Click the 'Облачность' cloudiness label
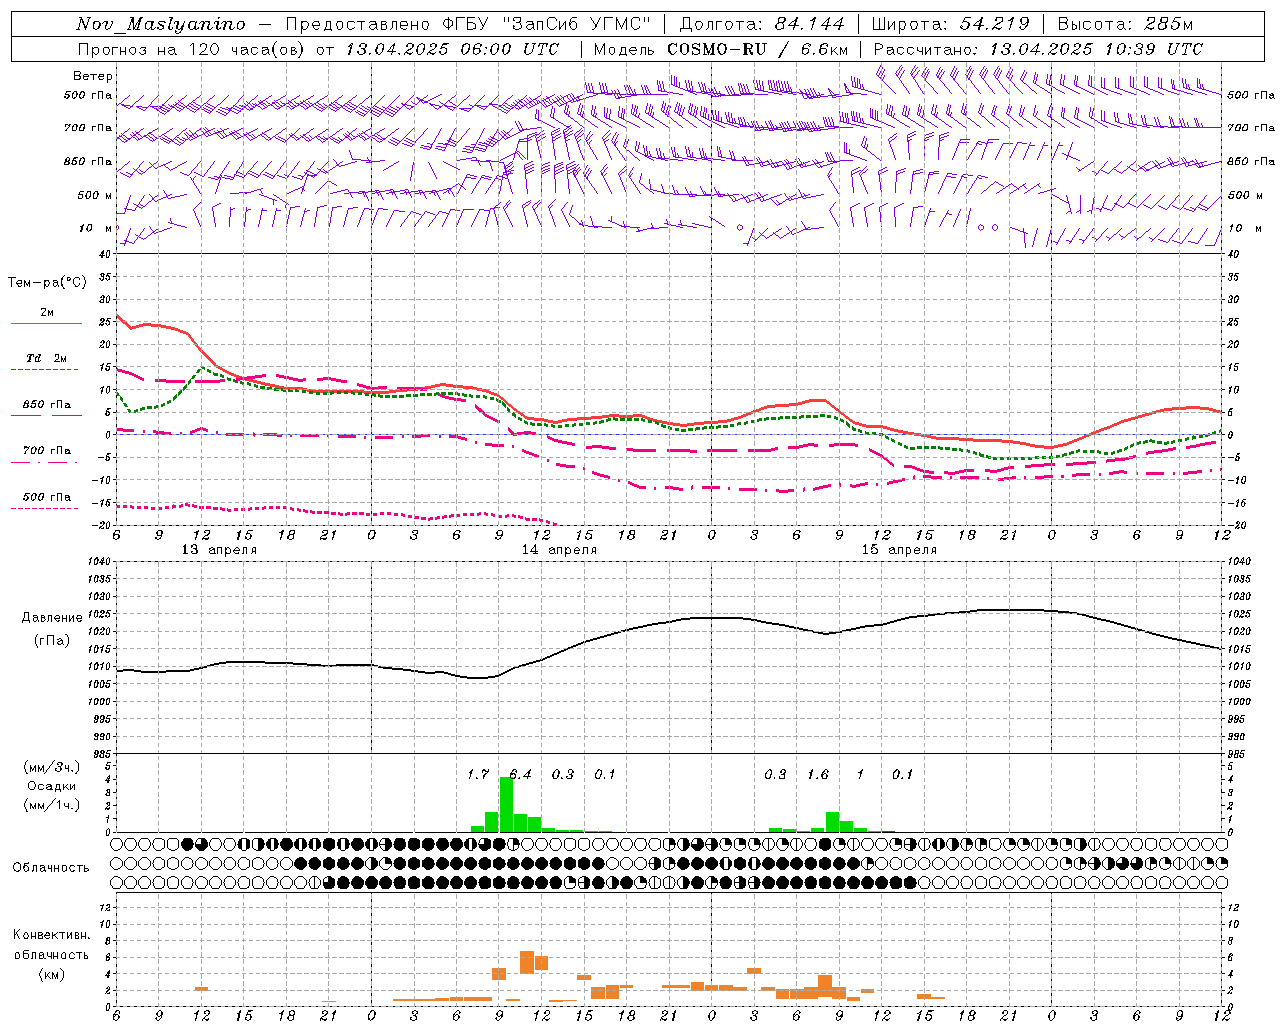1280x1024 pixels. click(51, 868)
